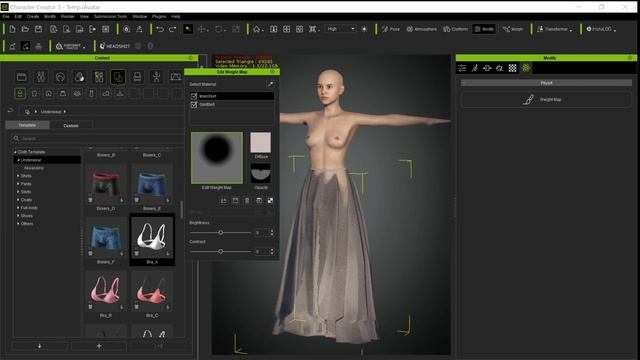Open the Physics tab icon in Modify panel
The height and width of the screenshot is (360, 640).
pos(526,68)
